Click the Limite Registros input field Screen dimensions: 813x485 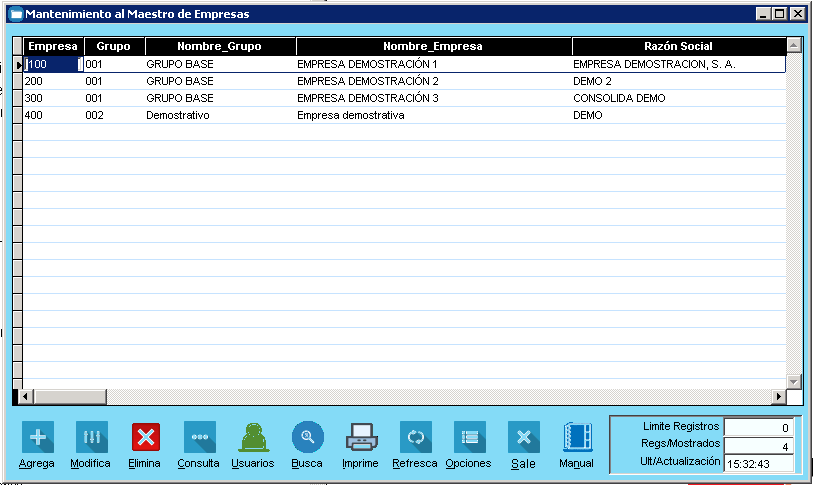(x=759, y=428)
